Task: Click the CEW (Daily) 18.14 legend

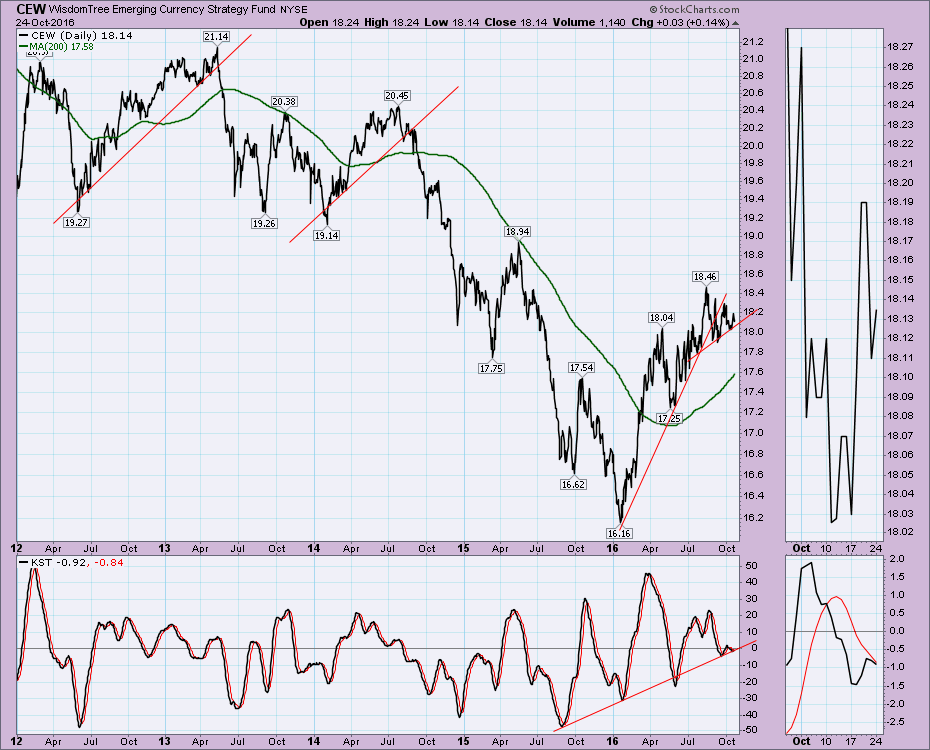Action: [76, 36]
